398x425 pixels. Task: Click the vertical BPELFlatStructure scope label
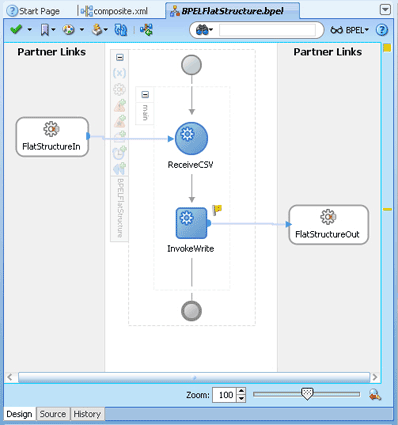(x=120, y=208)
